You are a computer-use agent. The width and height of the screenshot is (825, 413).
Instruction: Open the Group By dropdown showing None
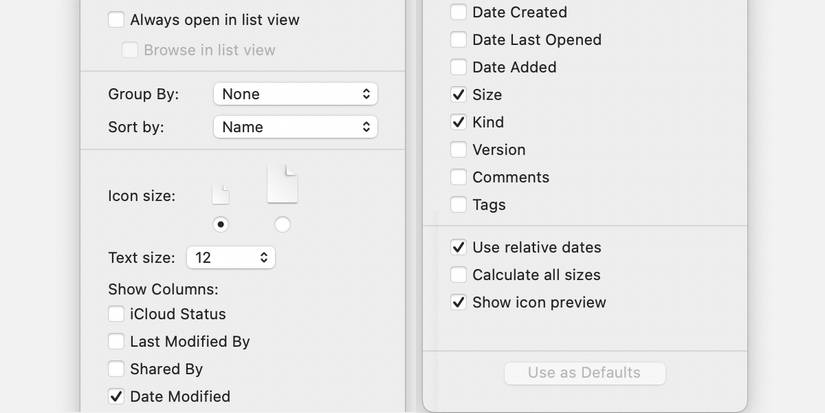point(295,94)
